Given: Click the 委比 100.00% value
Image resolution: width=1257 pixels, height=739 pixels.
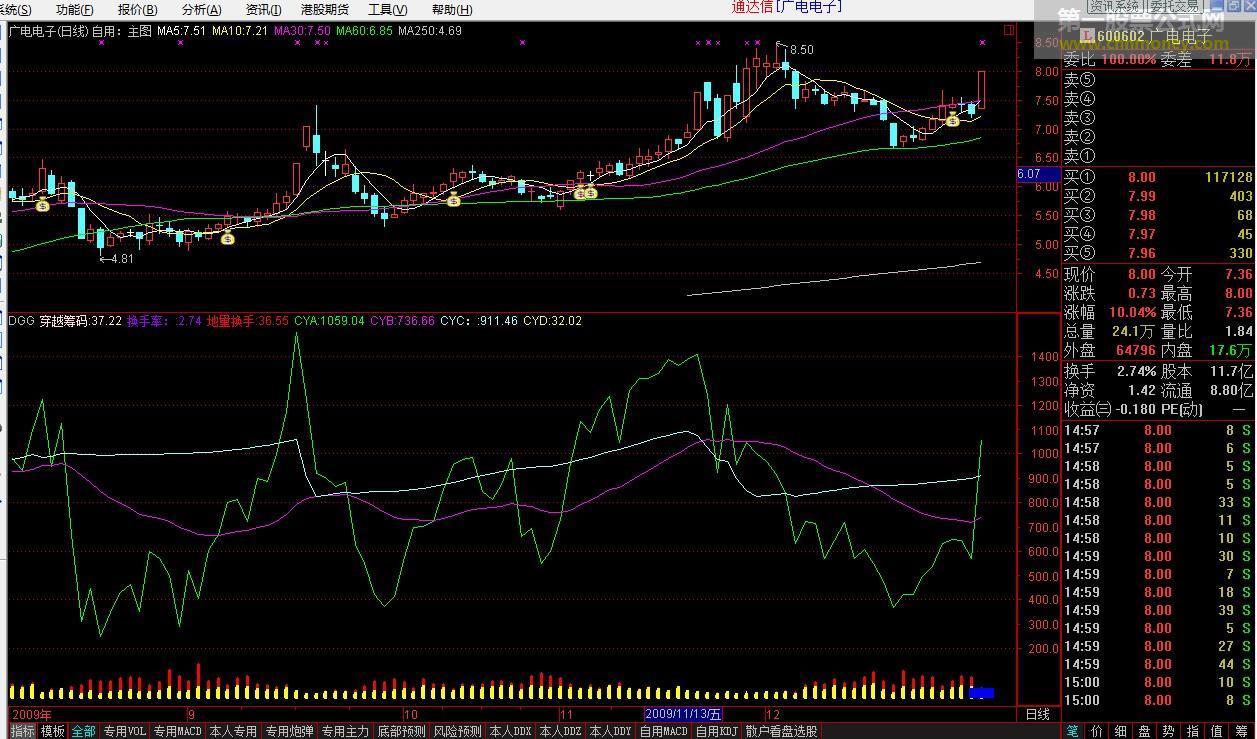Looking at the screenshot, I should (1128, 60).
